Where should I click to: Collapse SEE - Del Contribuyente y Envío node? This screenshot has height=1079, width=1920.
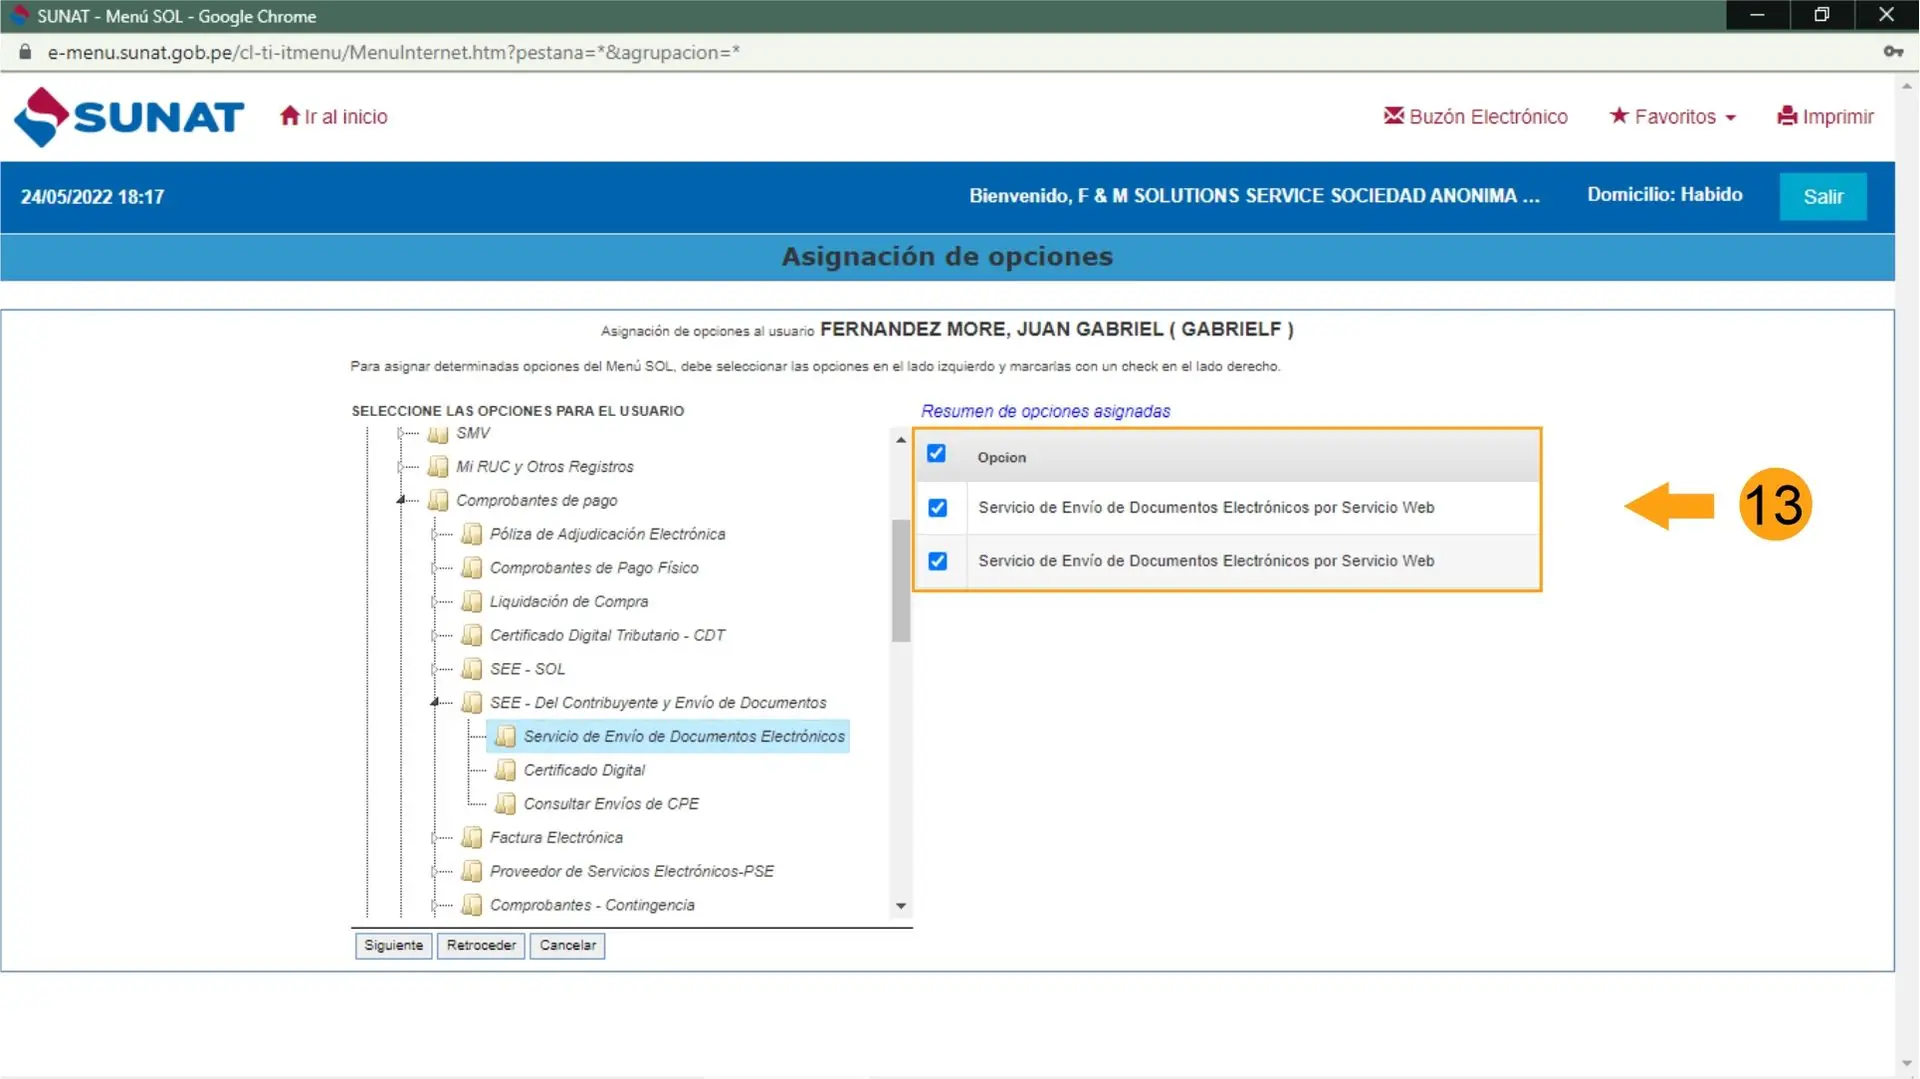click(x=435, y=702)
